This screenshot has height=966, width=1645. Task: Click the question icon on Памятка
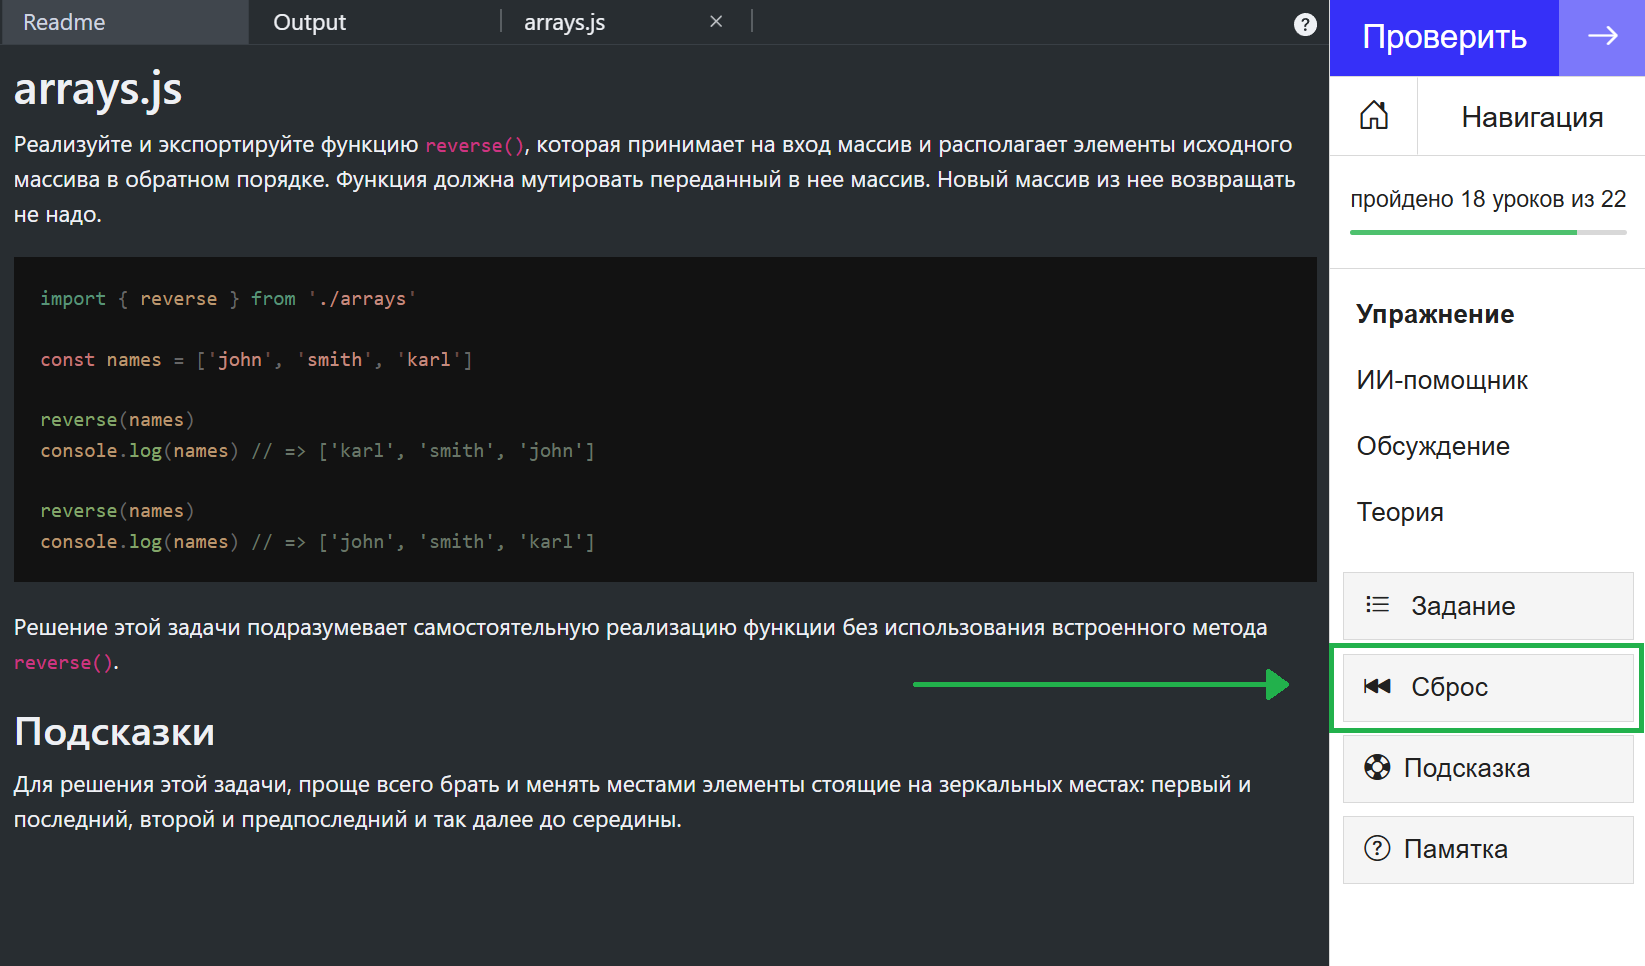click(1377, 849)
